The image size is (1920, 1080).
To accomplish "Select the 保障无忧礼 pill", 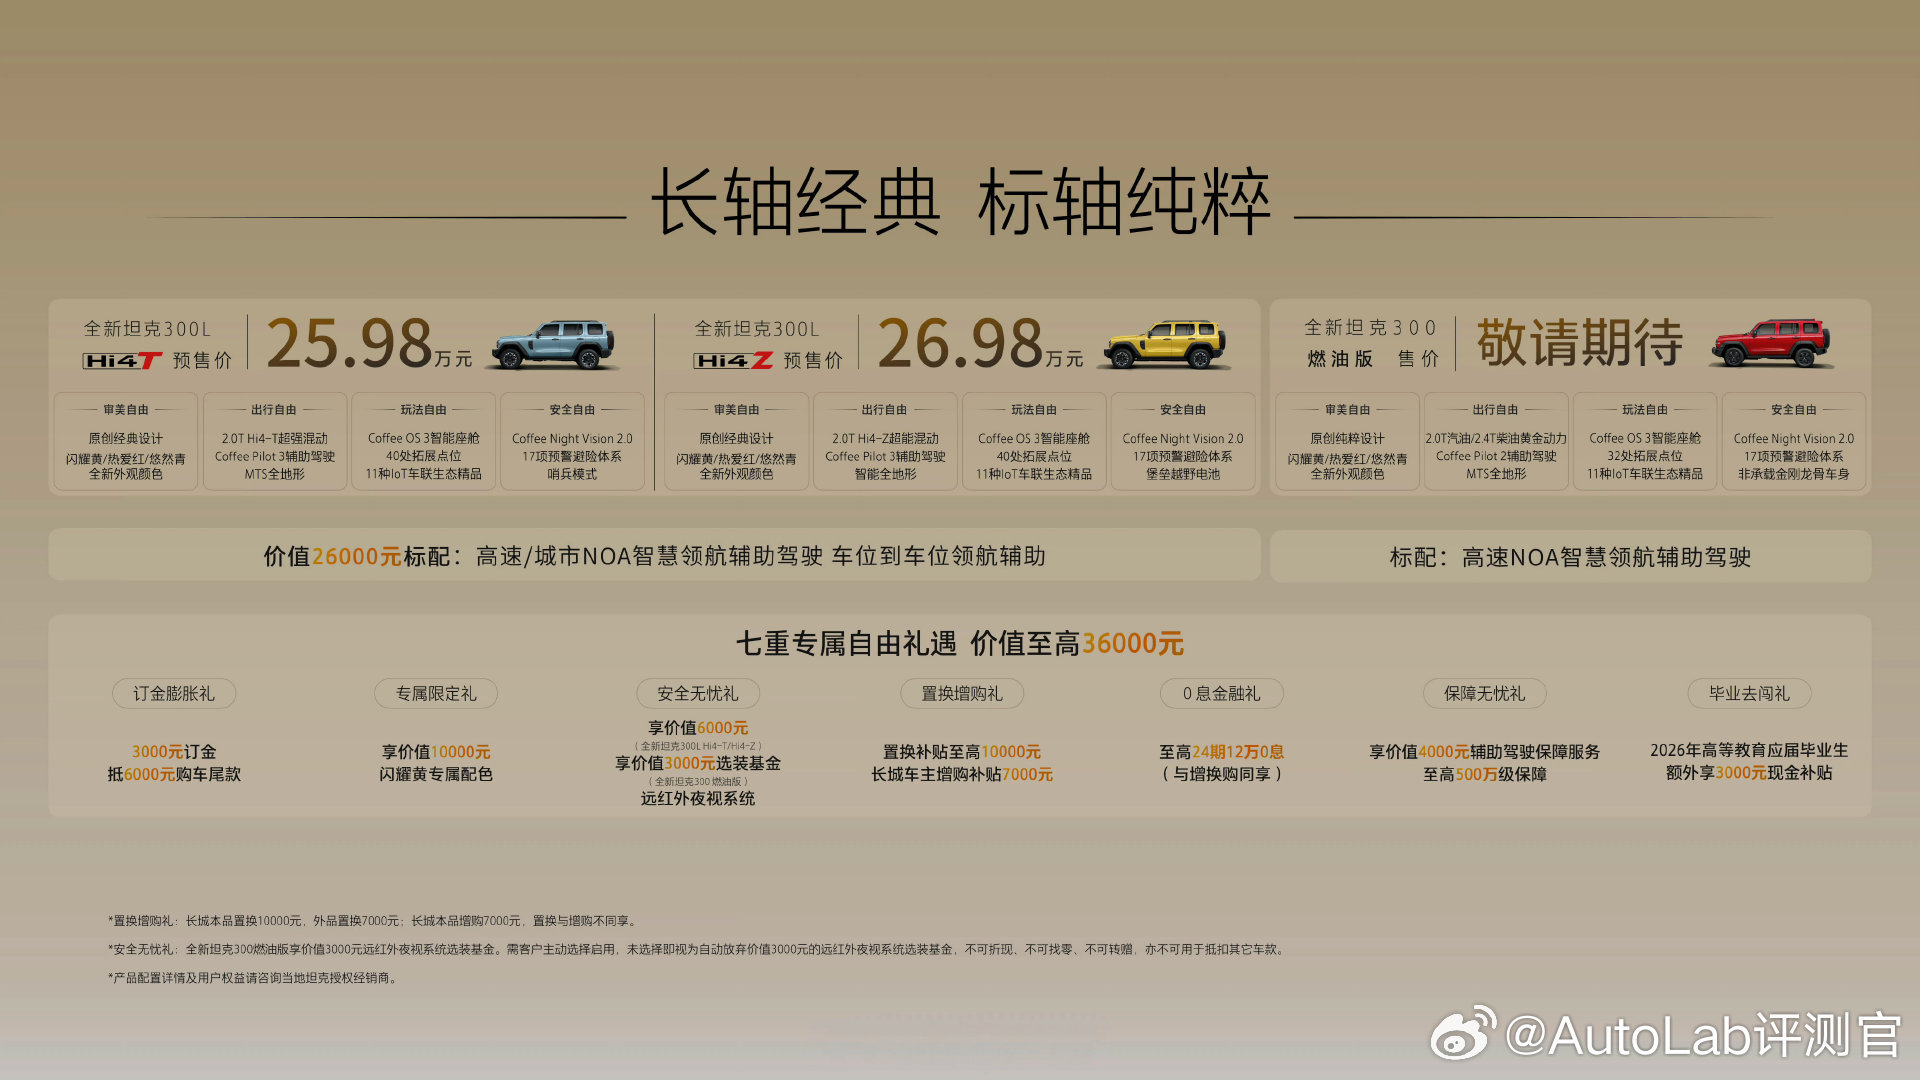I will [x=1485, y=694].
